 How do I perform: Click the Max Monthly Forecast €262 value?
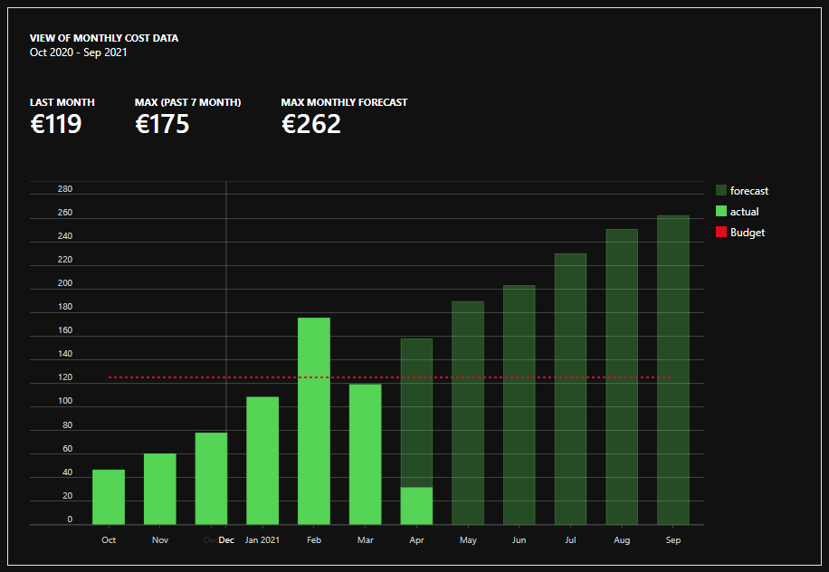(311, 124)
